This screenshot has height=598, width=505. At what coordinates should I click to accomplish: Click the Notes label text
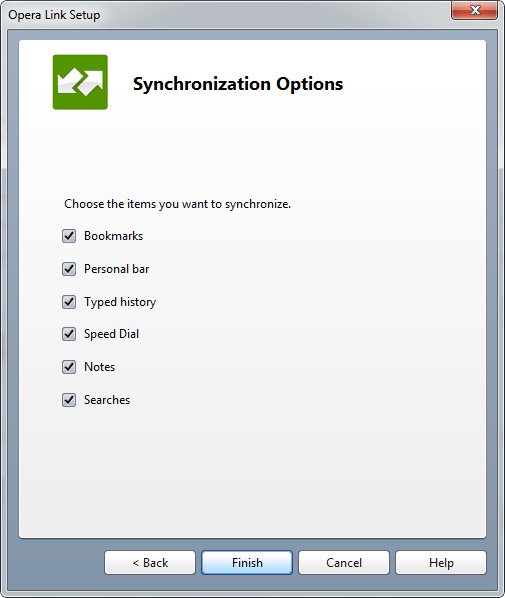(100, 367)
